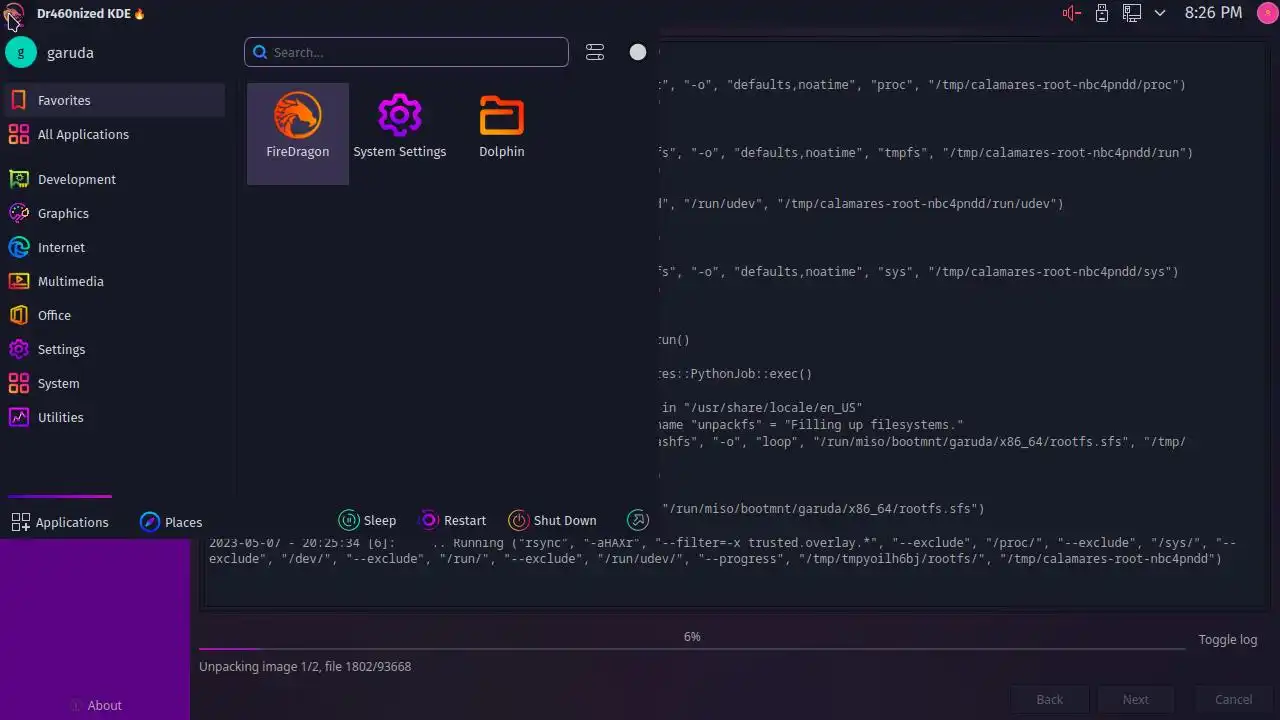The image size is (1280, 720).
Task: Click the application launcher icon in top panel
Action: (14, 14)
